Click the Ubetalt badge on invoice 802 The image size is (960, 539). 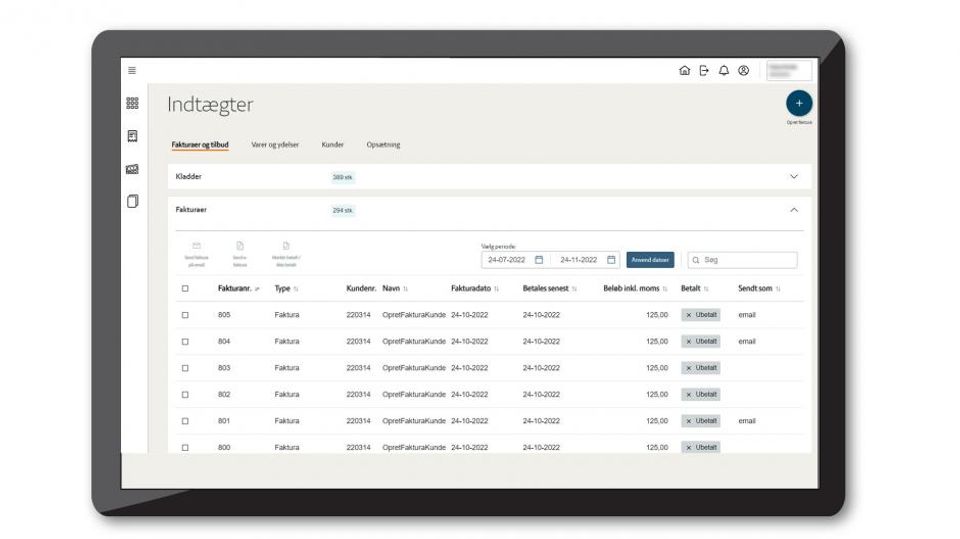pos(701,394)
